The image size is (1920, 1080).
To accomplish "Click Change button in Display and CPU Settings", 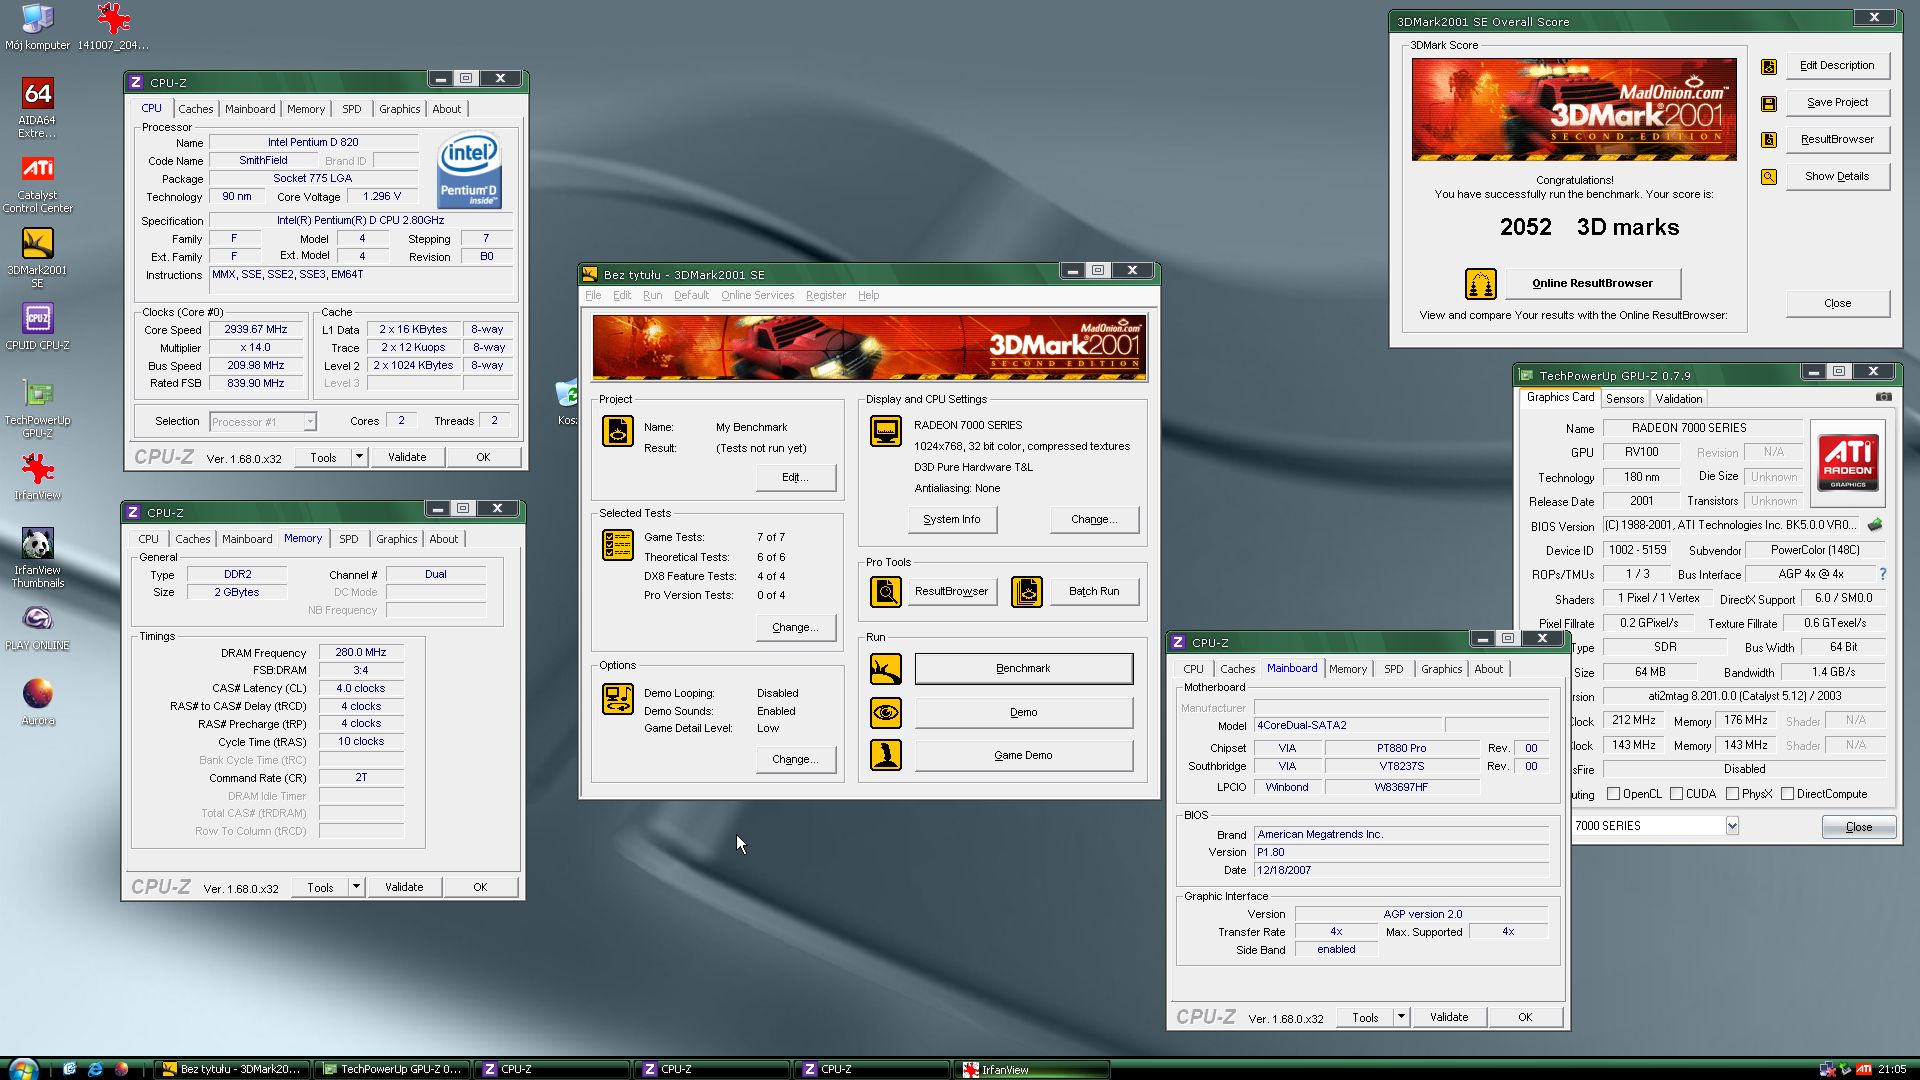I will click(x=1094, y=520).
